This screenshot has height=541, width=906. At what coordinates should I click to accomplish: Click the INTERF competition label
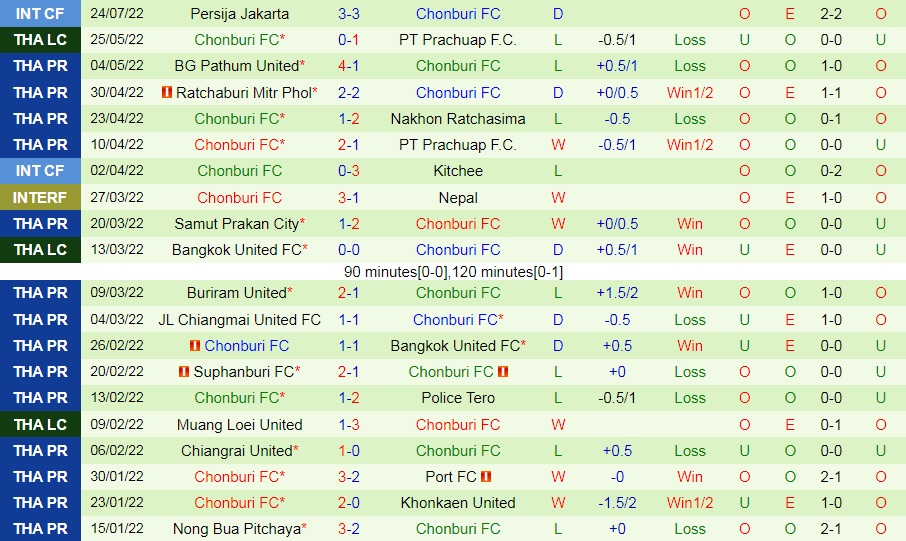point(40,198)
